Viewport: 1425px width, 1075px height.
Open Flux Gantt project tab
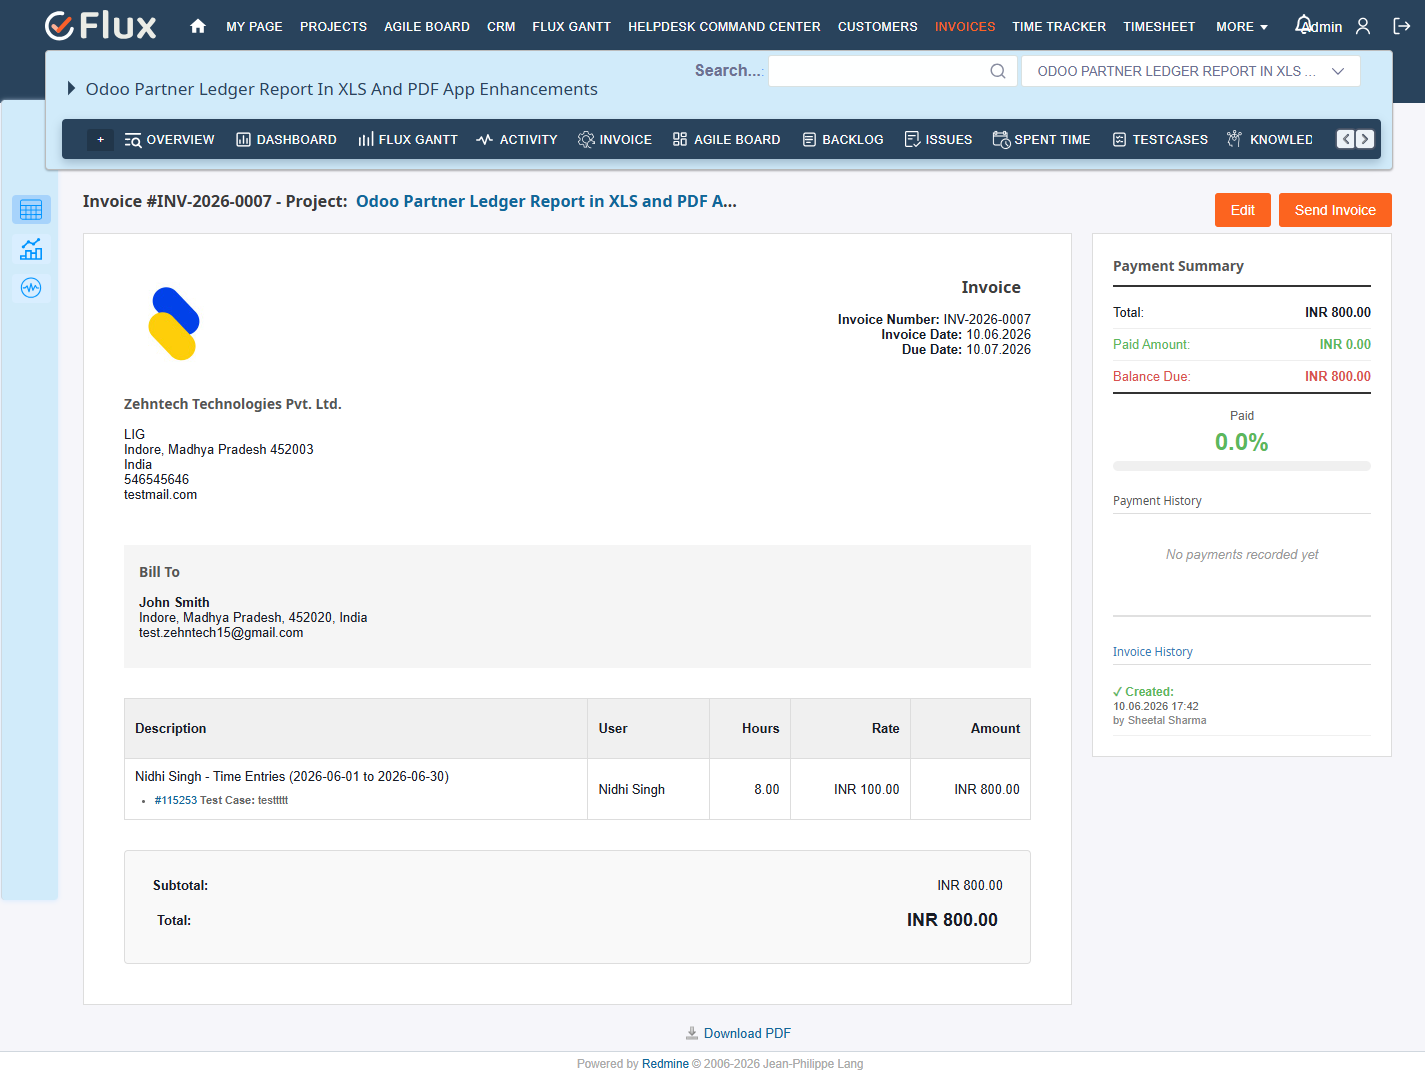[x=407, y=140]
